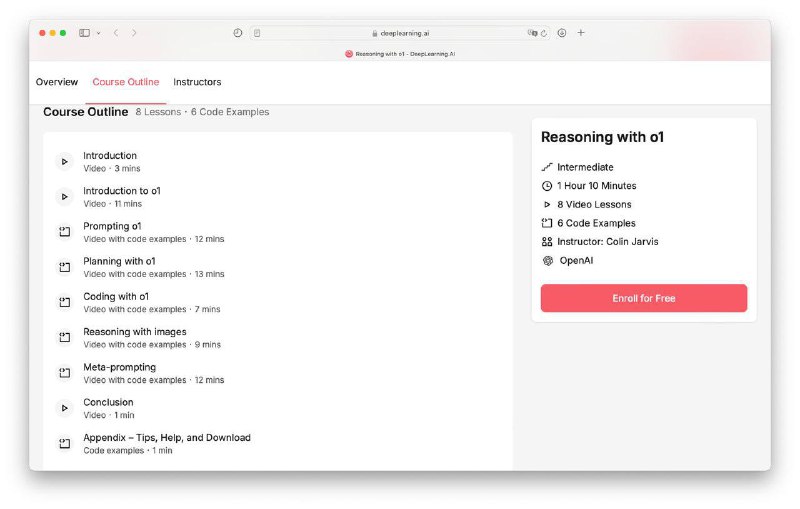Click the Video with code examples · 13 mins label

(x=154, y=274)
